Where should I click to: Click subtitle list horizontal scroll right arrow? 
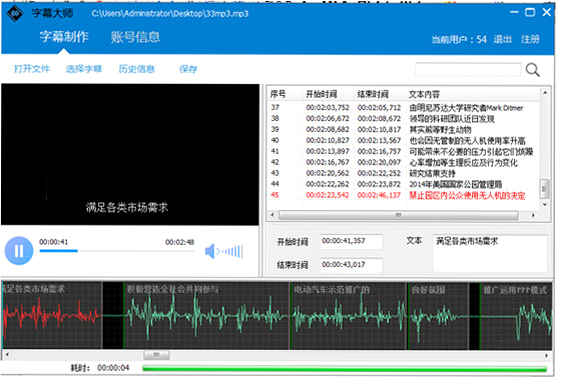(533, 215)
